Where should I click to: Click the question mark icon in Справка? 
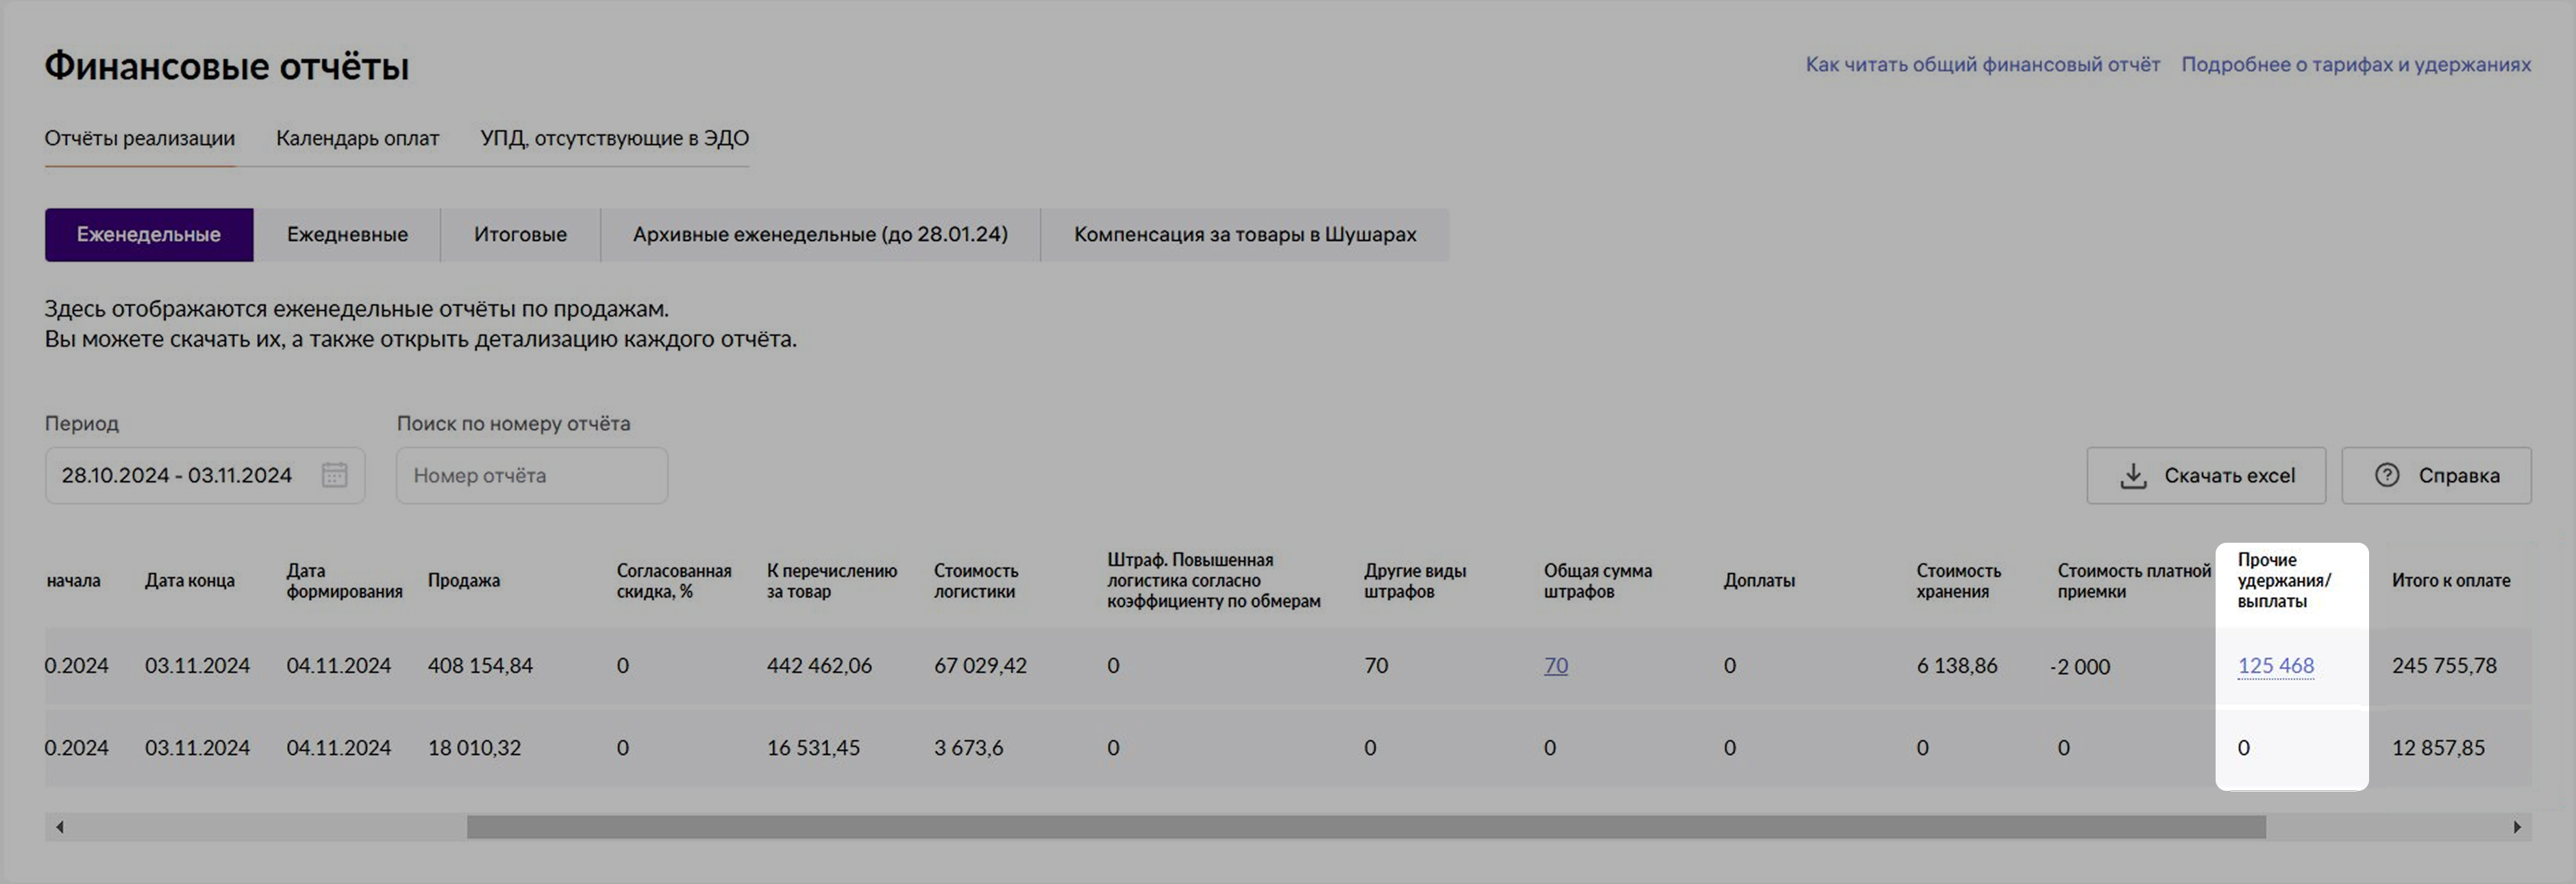(x=2387, y=475)
